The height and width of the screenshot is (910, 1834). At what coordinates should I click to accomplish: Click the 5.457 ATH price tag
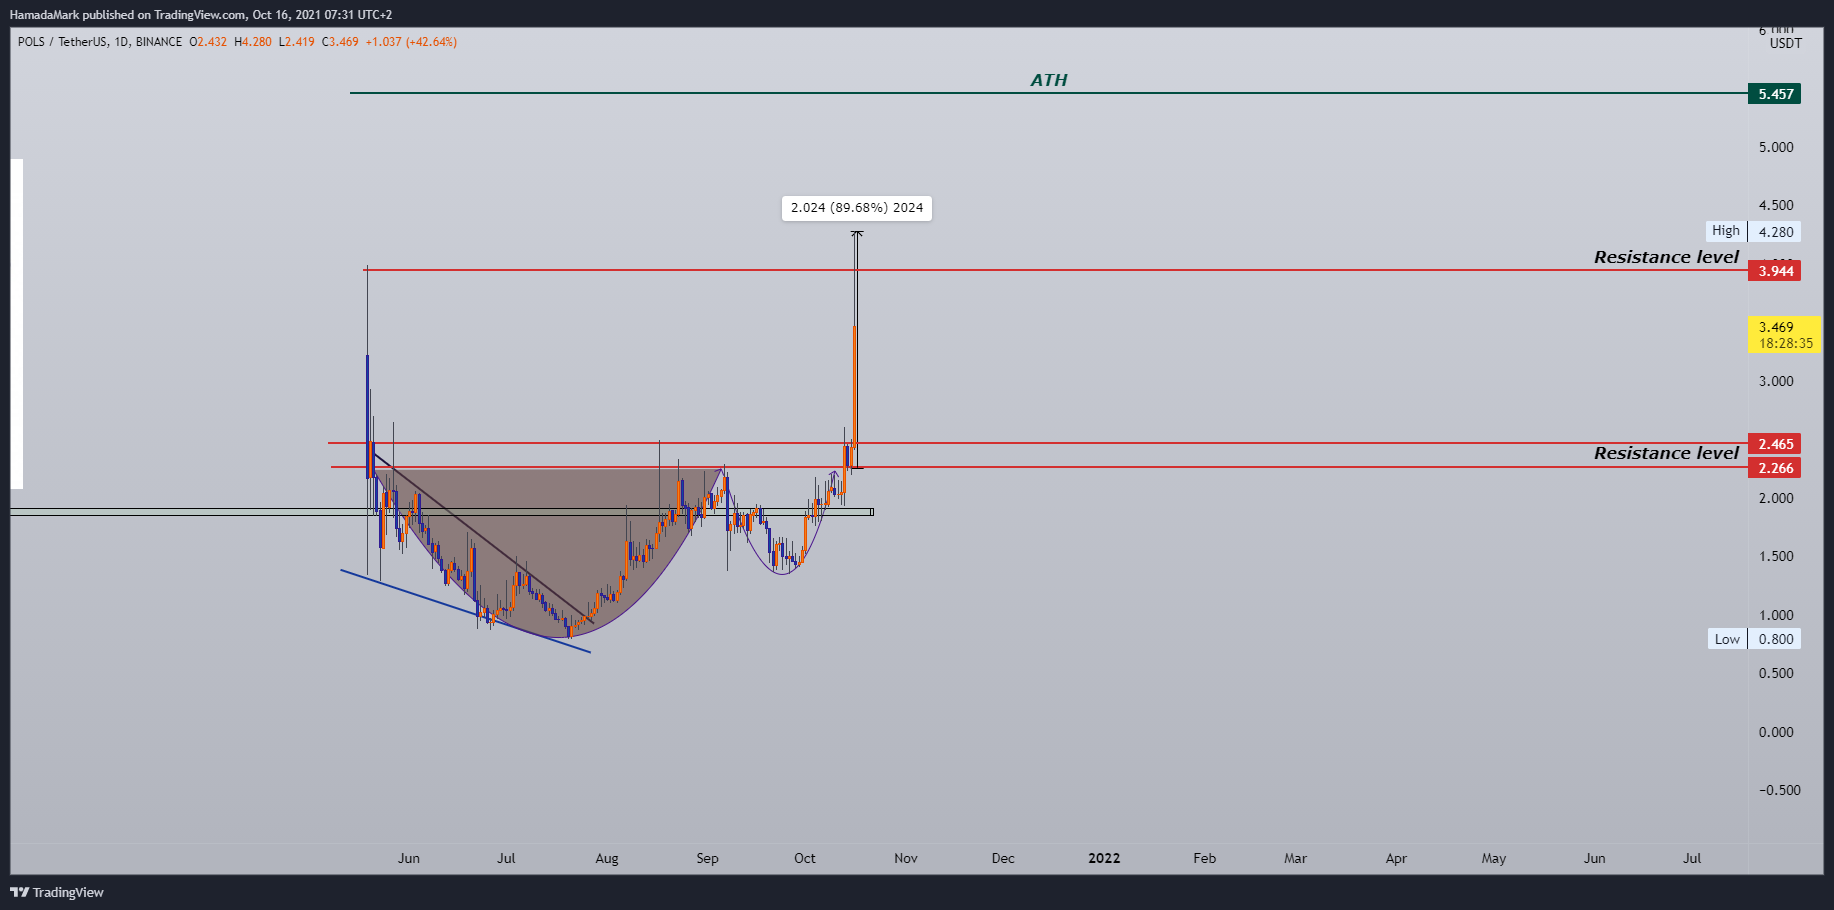pos(1774,94)
